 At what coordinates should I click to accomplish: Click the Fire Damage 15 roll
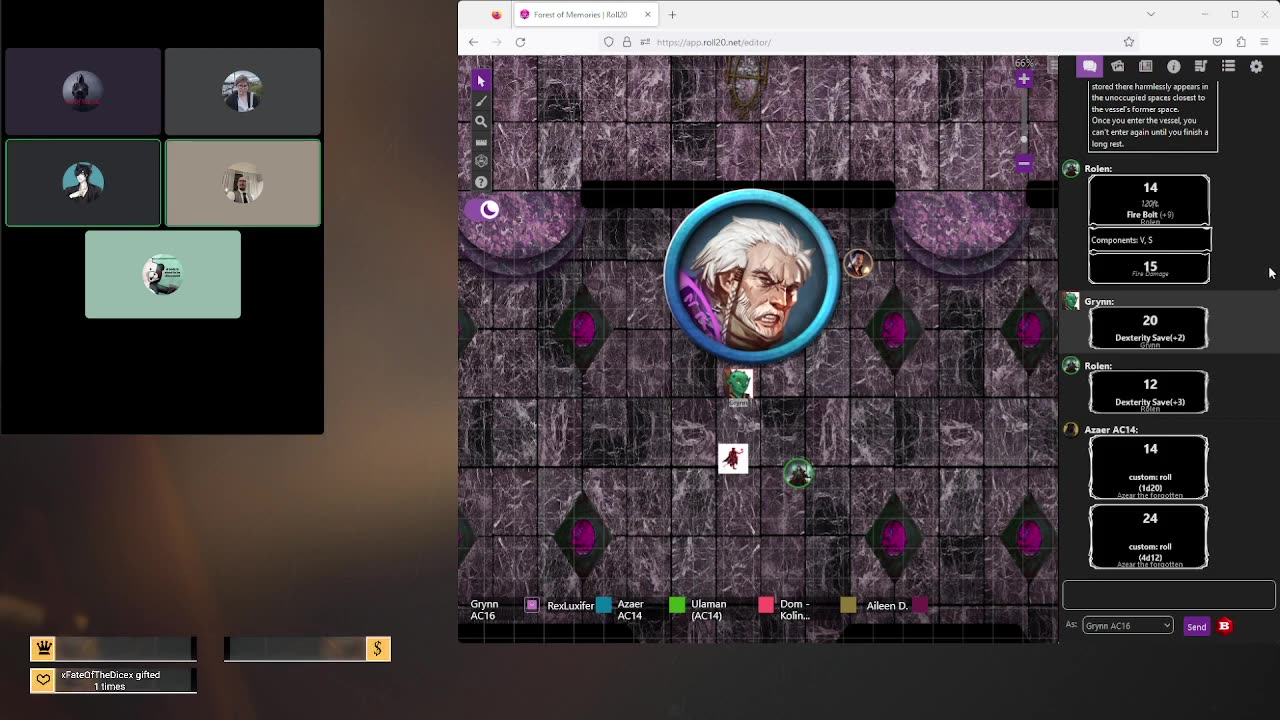[1150, 266]
